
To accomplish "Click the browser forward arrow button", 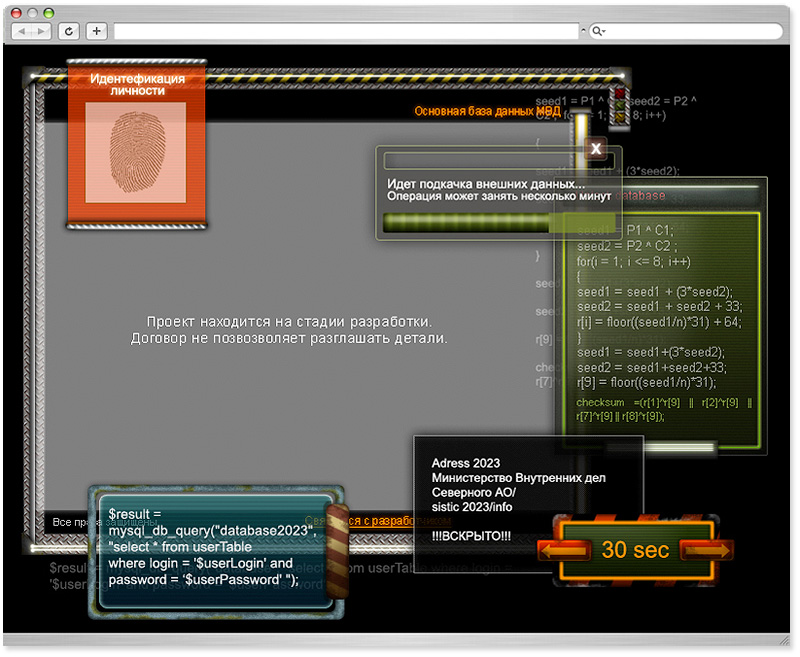I will click(x=41, y=31).
